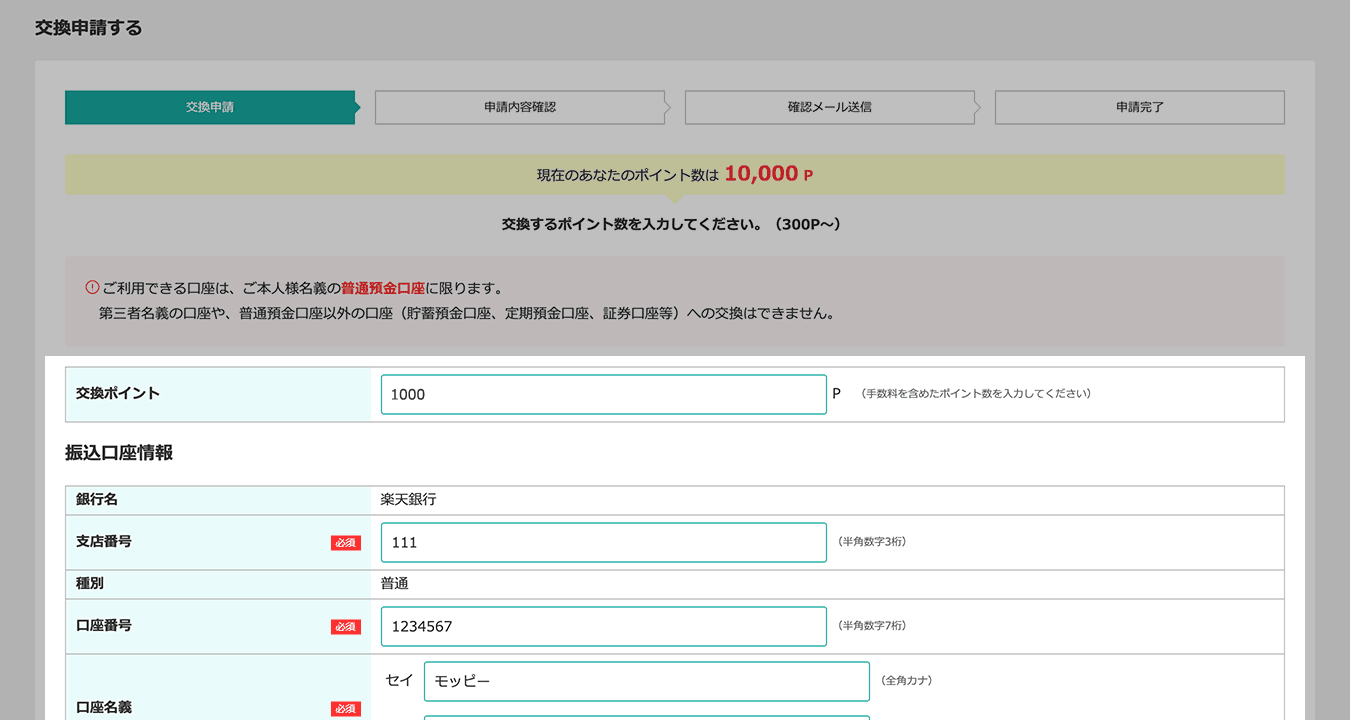The height and width of the screenshot is (720, 1350).
Task: Click the 300P～ minimum points instruction
Action: pos(671,225)
